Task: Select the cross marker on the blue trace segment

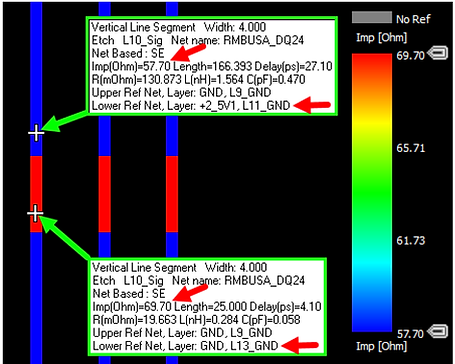Action: (36, 132)
